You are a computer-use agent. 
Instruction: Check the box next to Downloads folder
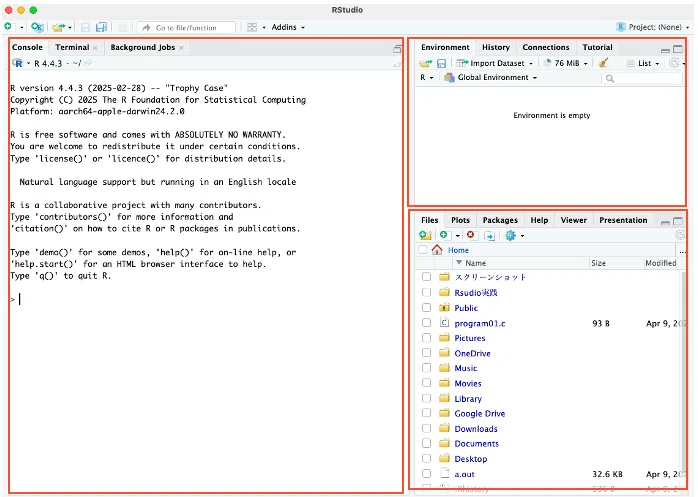(426, 428)
